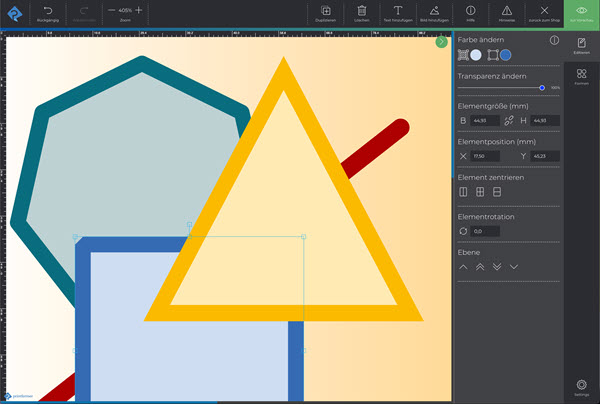
Task: Add text with Text hinzufügen
Action: [x=398, y=14]
